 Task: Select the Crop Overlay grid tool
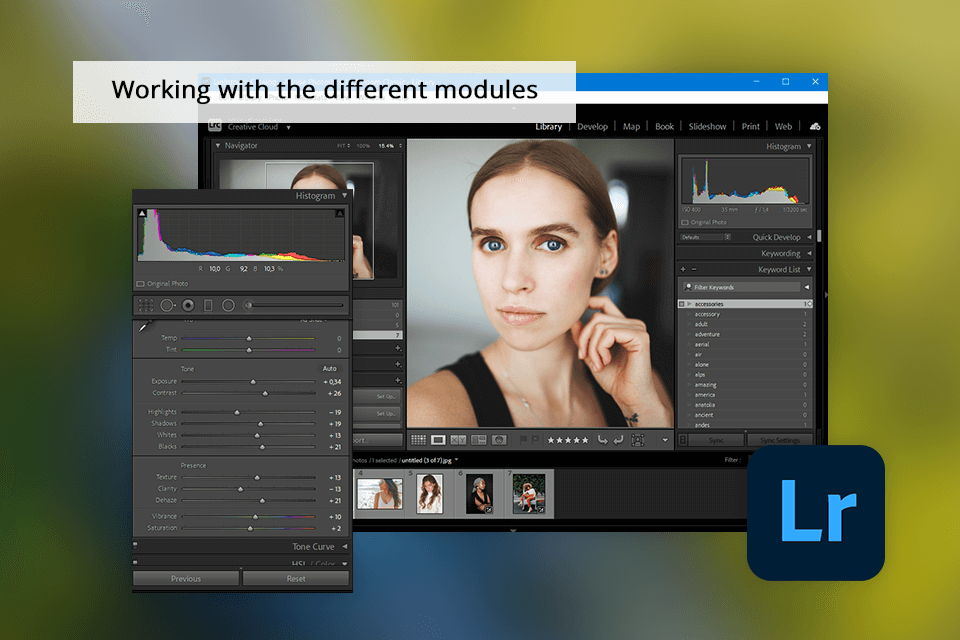[x=146, y=305]
